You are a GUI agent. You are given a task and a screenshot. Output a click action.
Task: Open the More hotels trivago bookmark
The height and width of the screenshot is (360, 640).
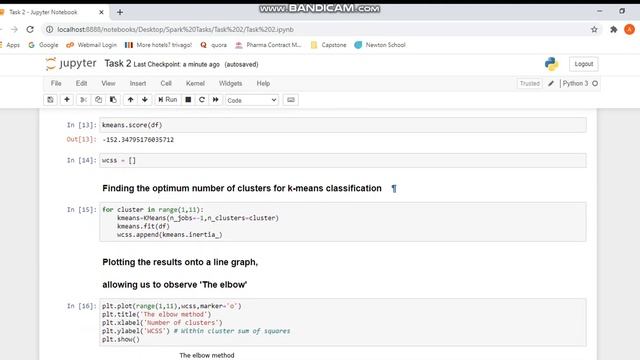click(158, 45)
